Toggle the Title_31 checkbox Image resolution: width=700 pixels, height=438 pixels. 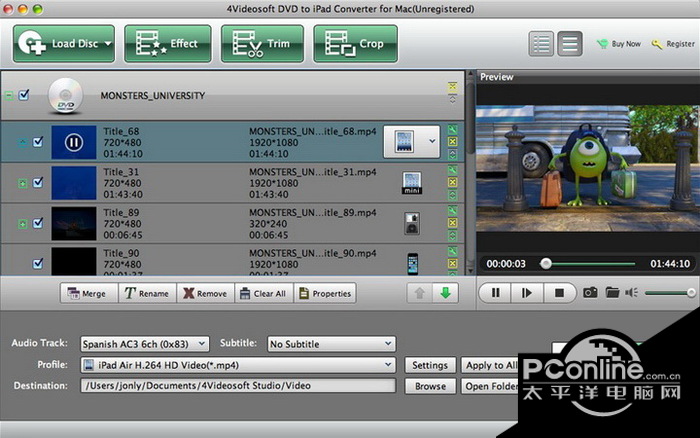click(x=38, y=183)
